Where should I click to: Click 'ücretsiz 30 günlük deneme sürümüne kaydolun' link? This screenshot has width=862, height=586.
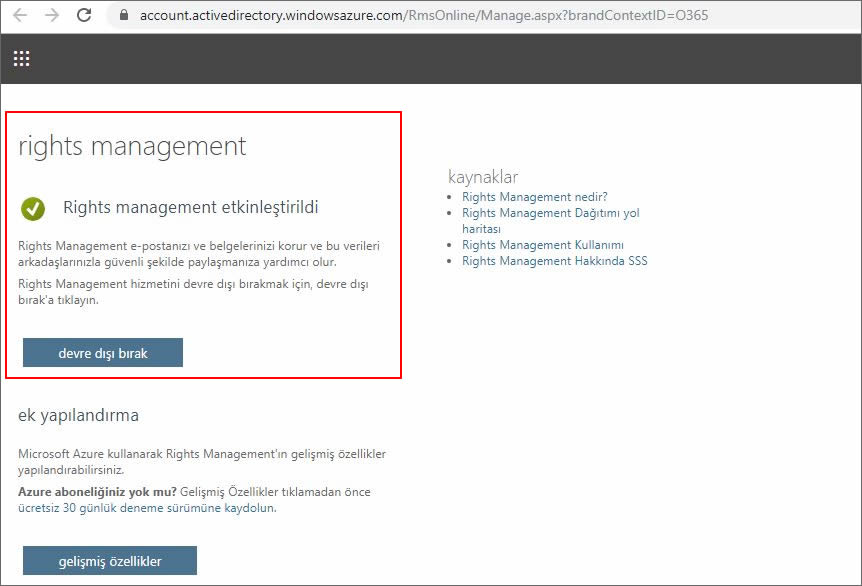(x=147, y=508)
